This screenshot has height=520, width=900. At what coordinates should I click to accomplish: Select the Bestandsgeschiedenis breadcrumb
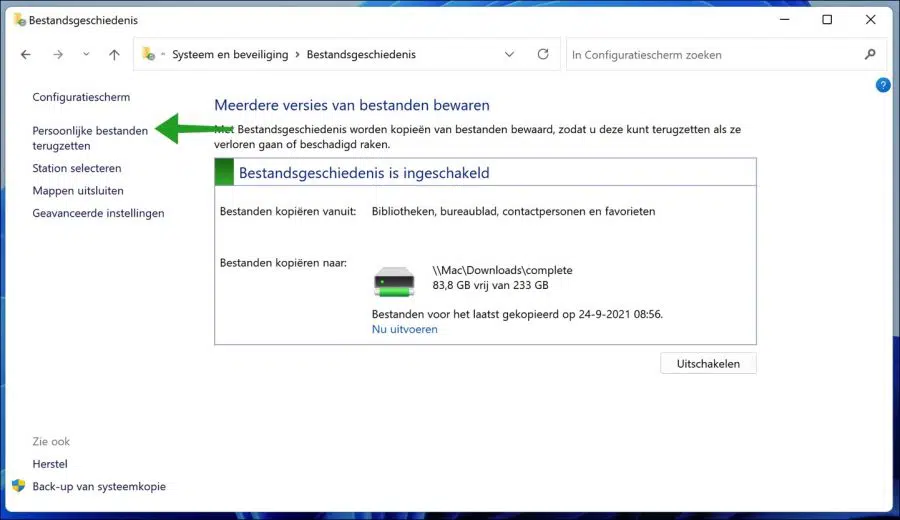pos(361,55)
